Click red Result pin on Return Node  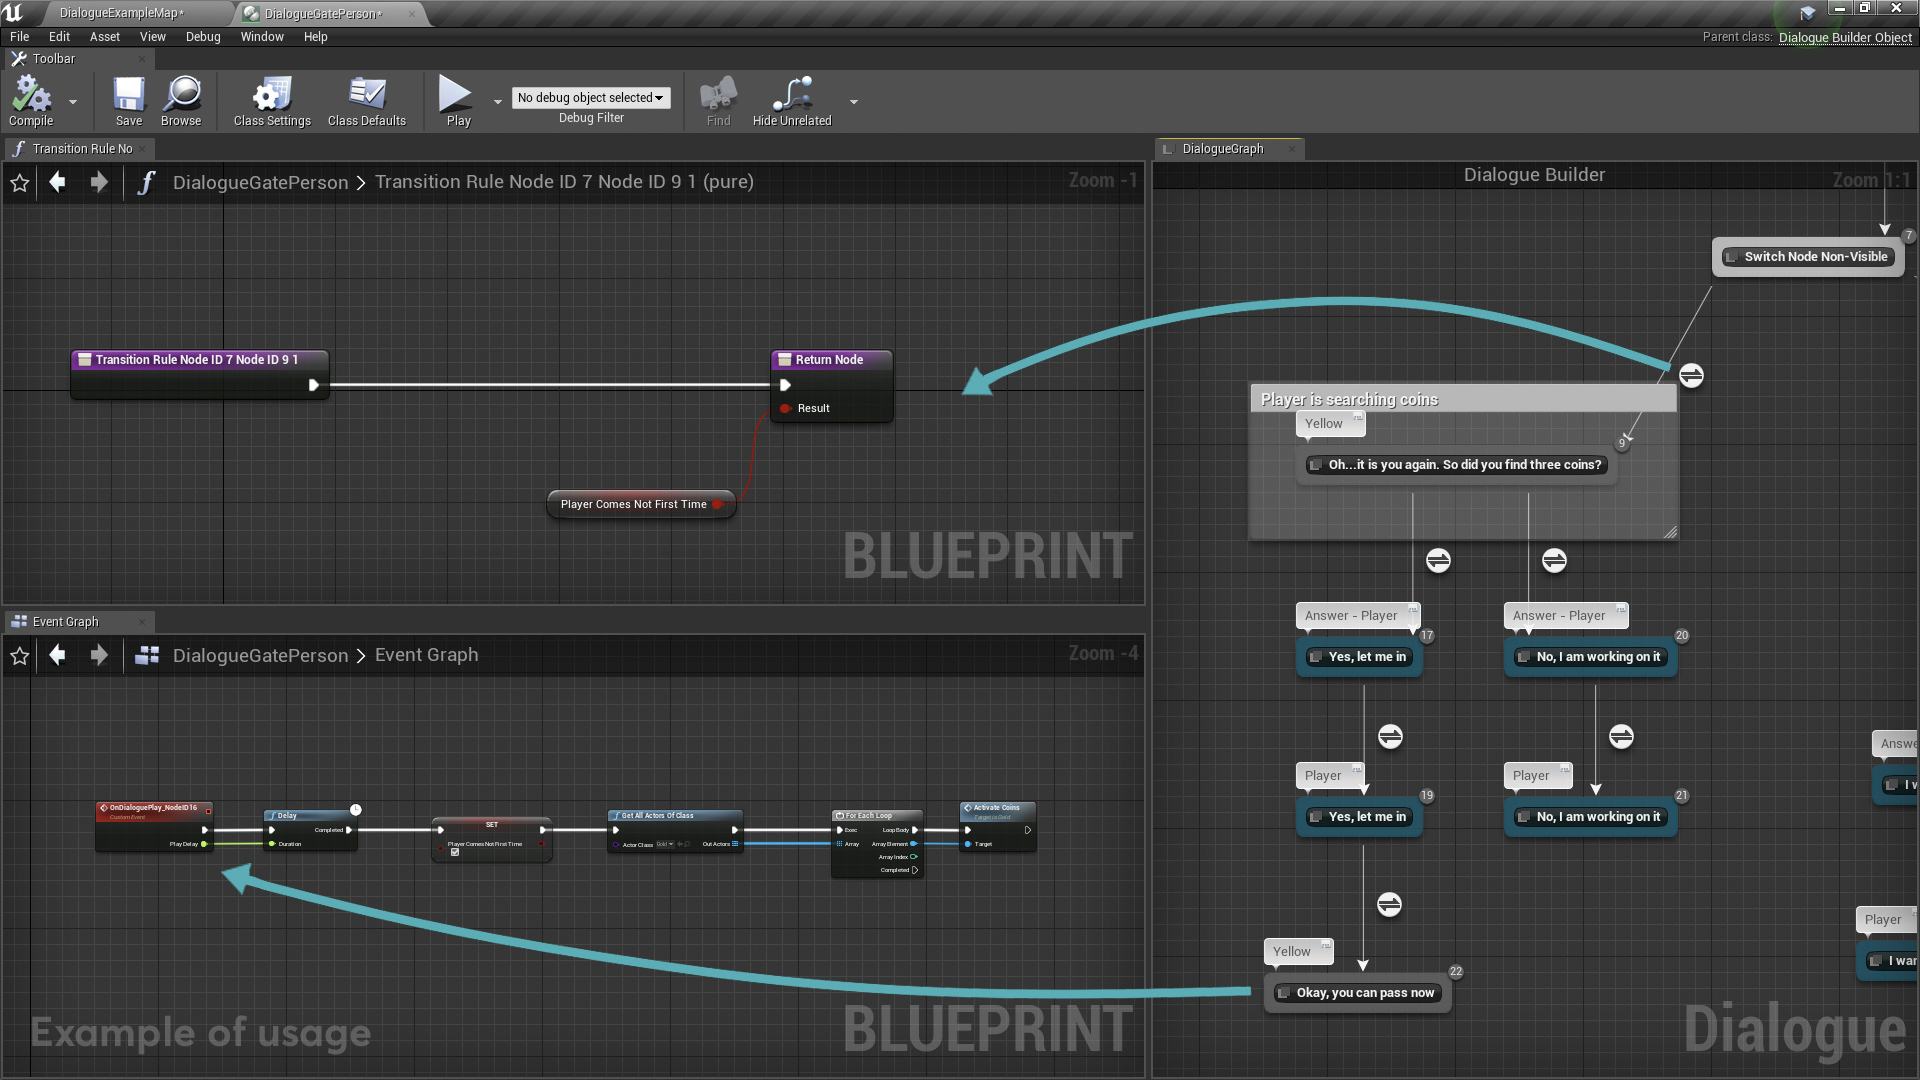[x=786, y=408]
